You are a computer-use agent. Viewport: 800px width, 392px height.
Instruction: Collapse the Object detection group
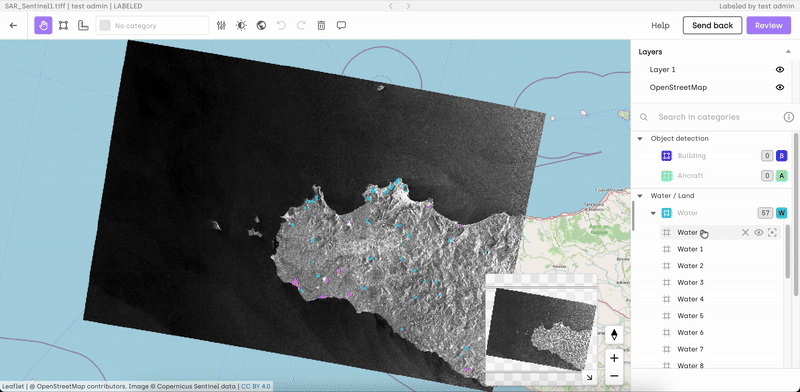pos(640,138)
